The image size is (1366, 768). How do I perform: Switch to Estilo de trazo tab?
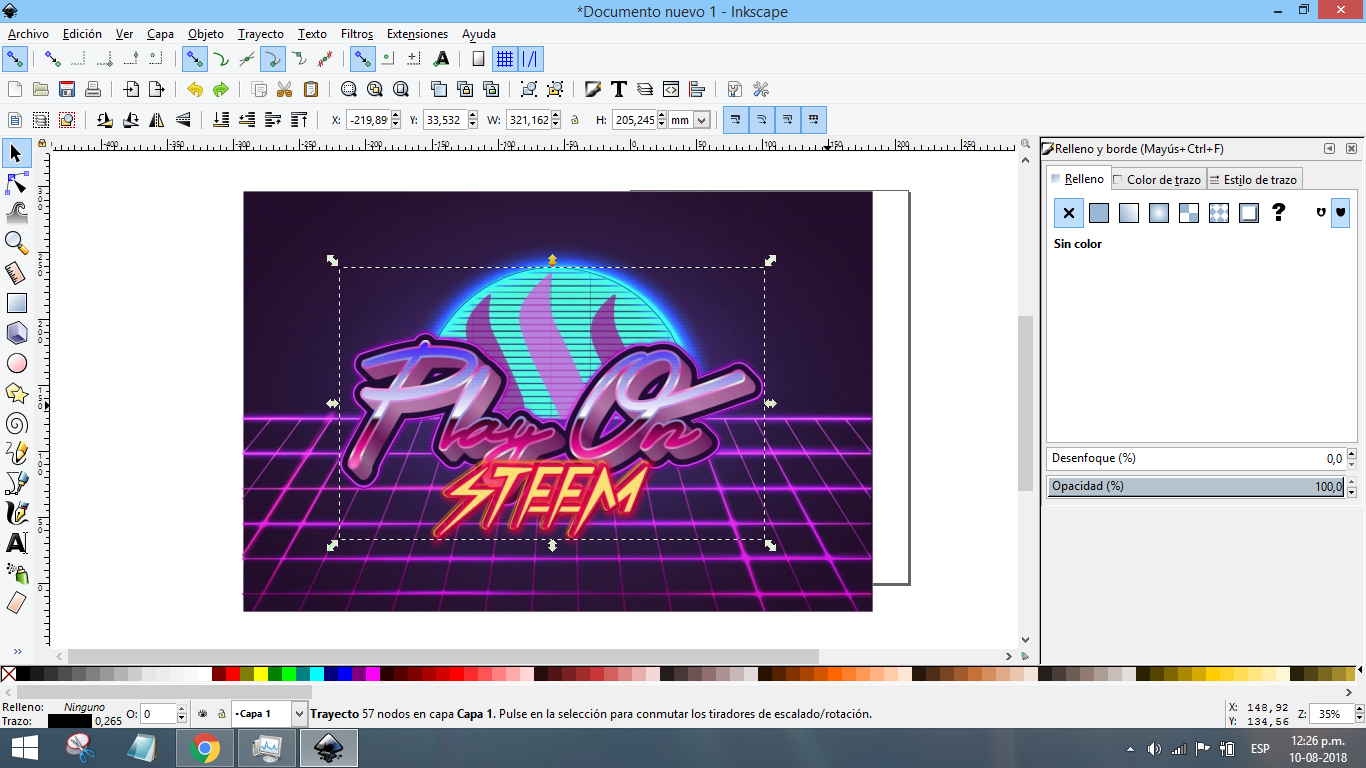pyautogui.click(x=1253, y=180)
